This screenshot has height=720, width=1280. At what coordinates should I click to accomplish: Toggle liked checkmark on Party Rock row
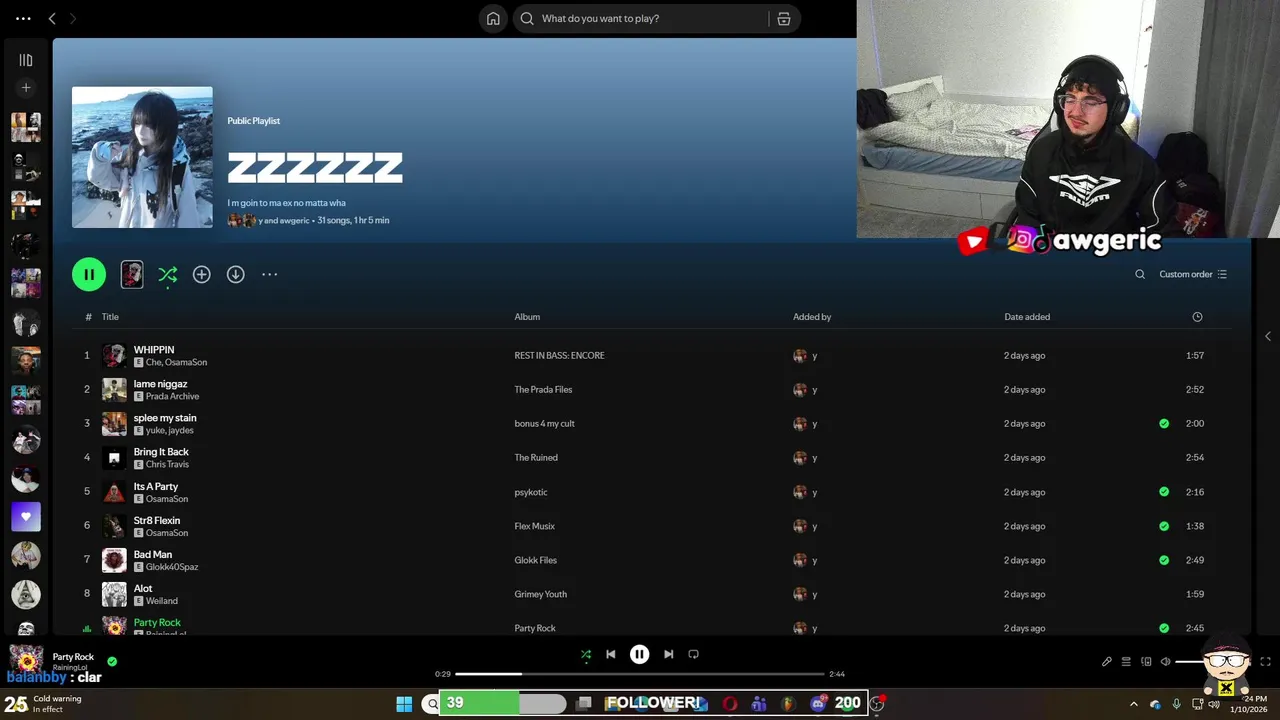point(1164,628)
